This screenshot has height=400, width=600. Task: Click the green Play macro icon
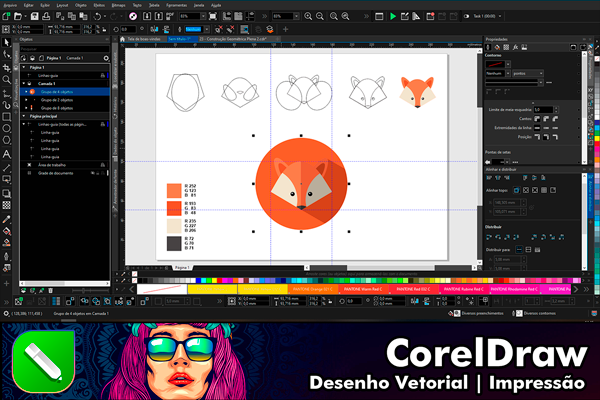pos(392,16)
